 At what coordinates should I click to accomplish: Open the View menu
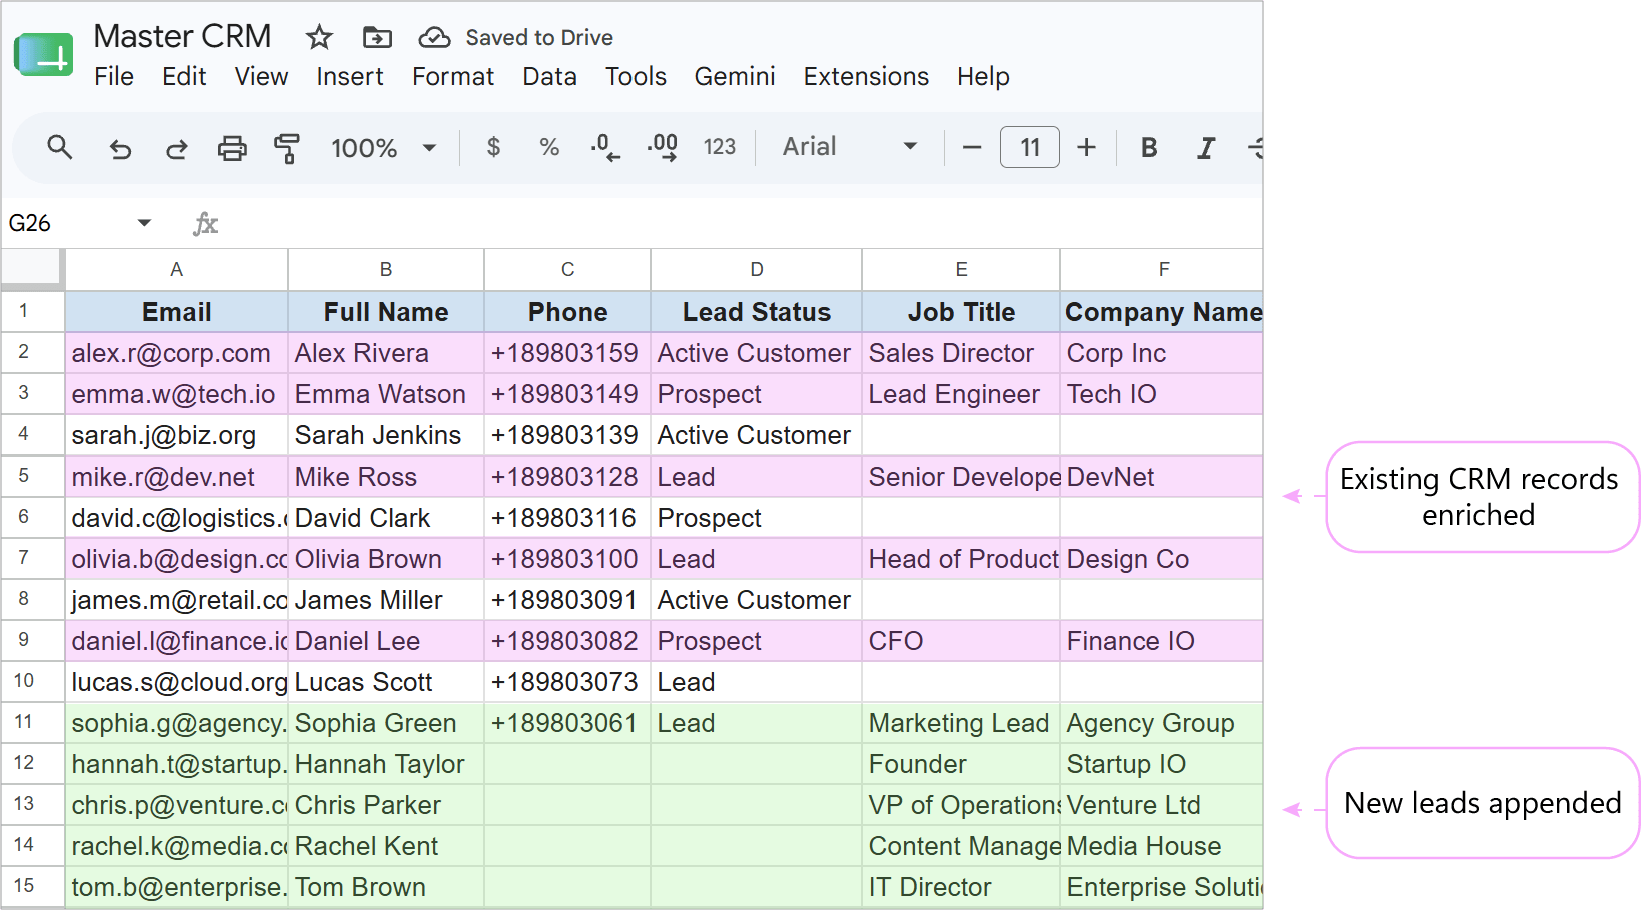(x=261, y=77)
